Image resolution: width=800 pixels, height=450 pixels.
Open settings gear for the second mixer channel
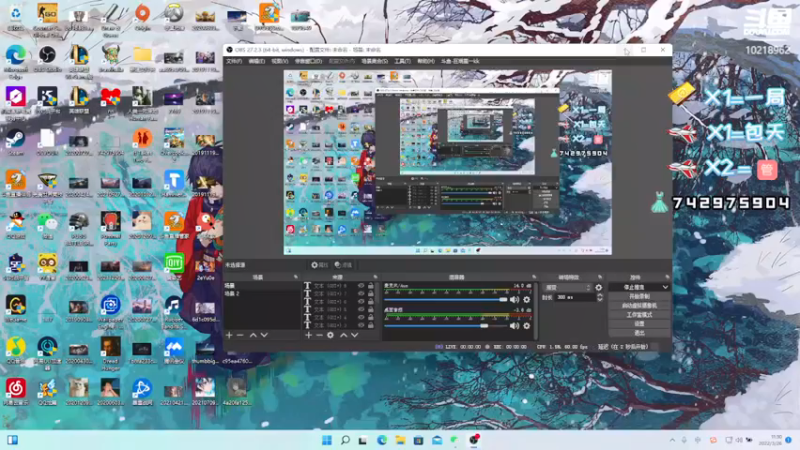click(527, 326)
